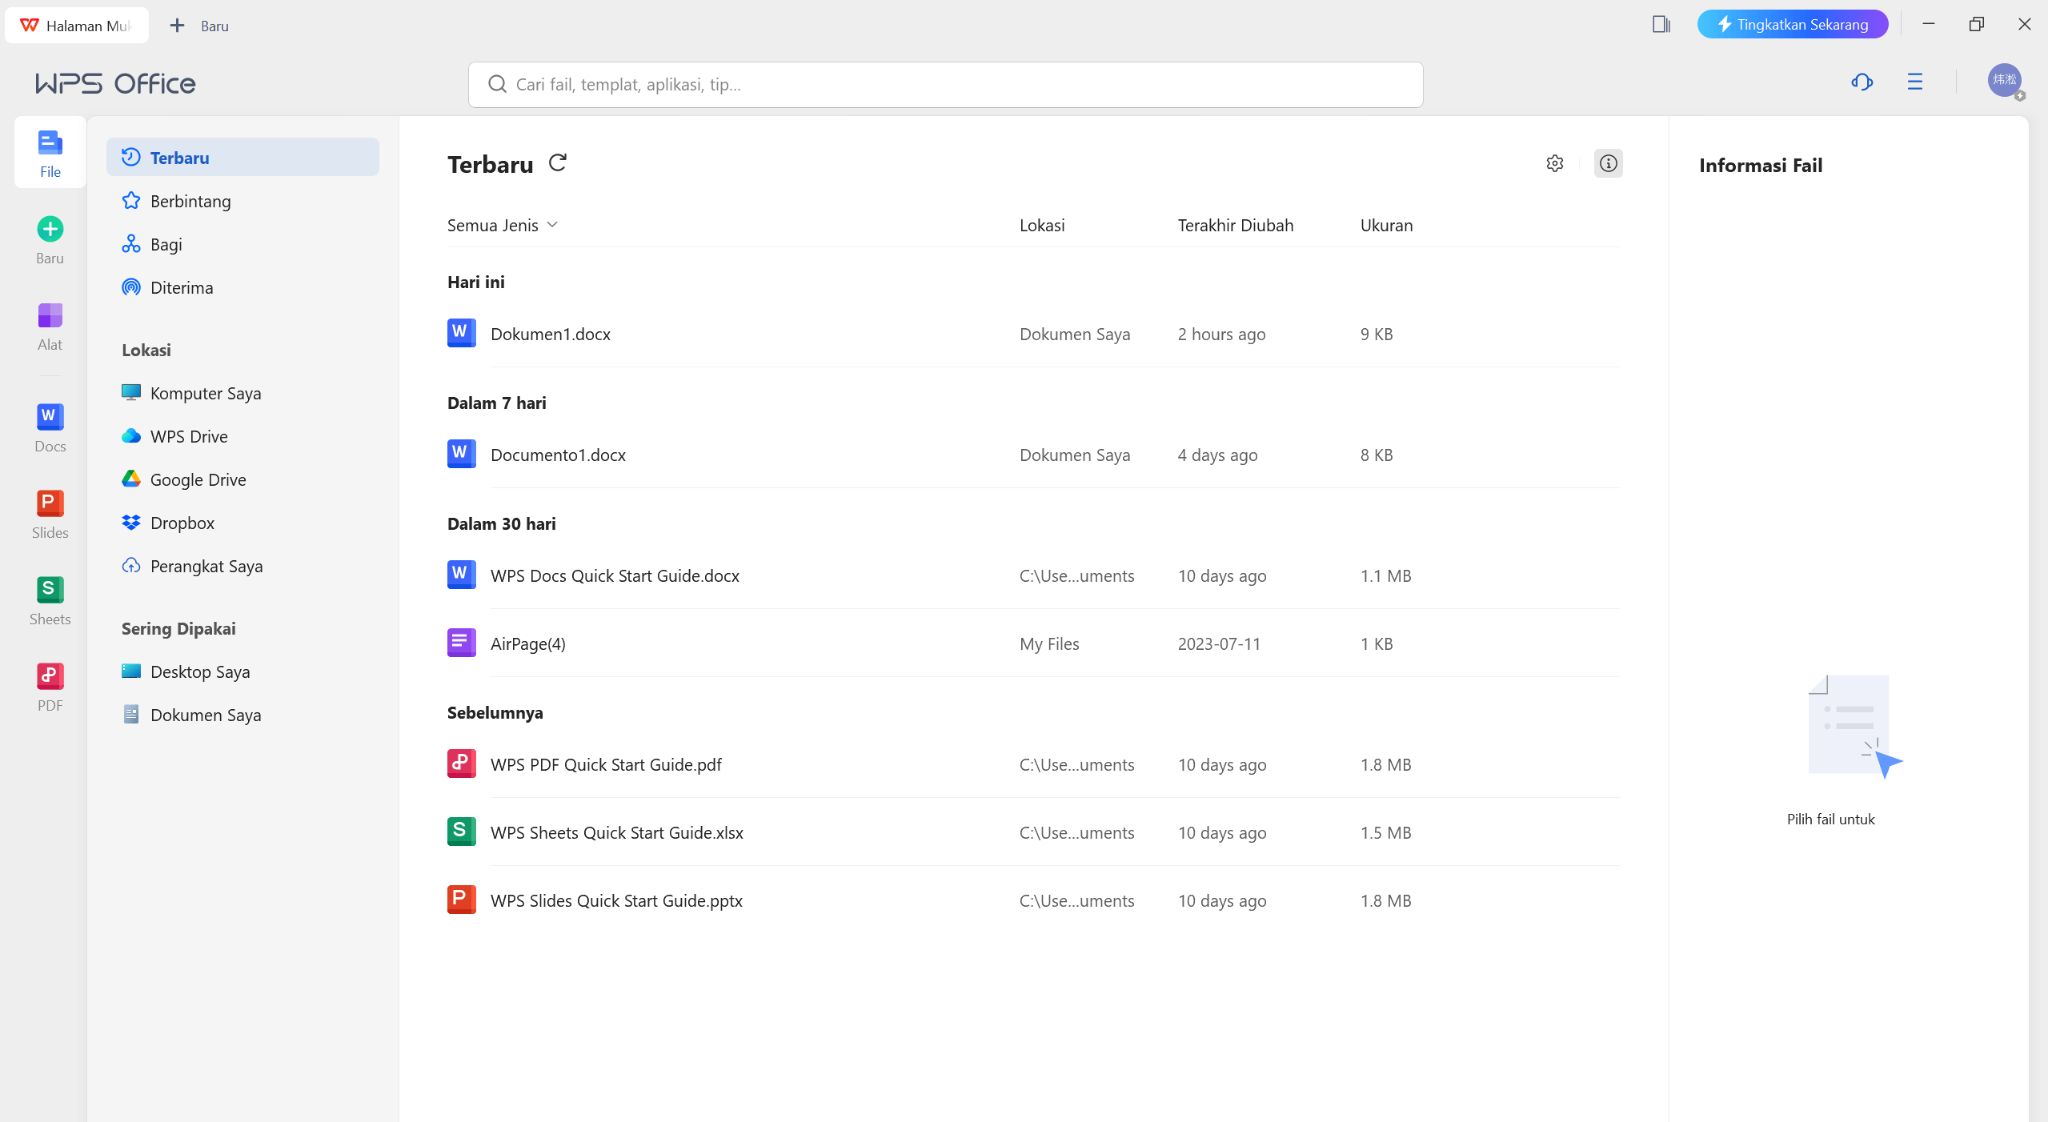2048x1122 pixels.
Task: Click the Lokasi column header
Action: click(x=1042, y=225)
